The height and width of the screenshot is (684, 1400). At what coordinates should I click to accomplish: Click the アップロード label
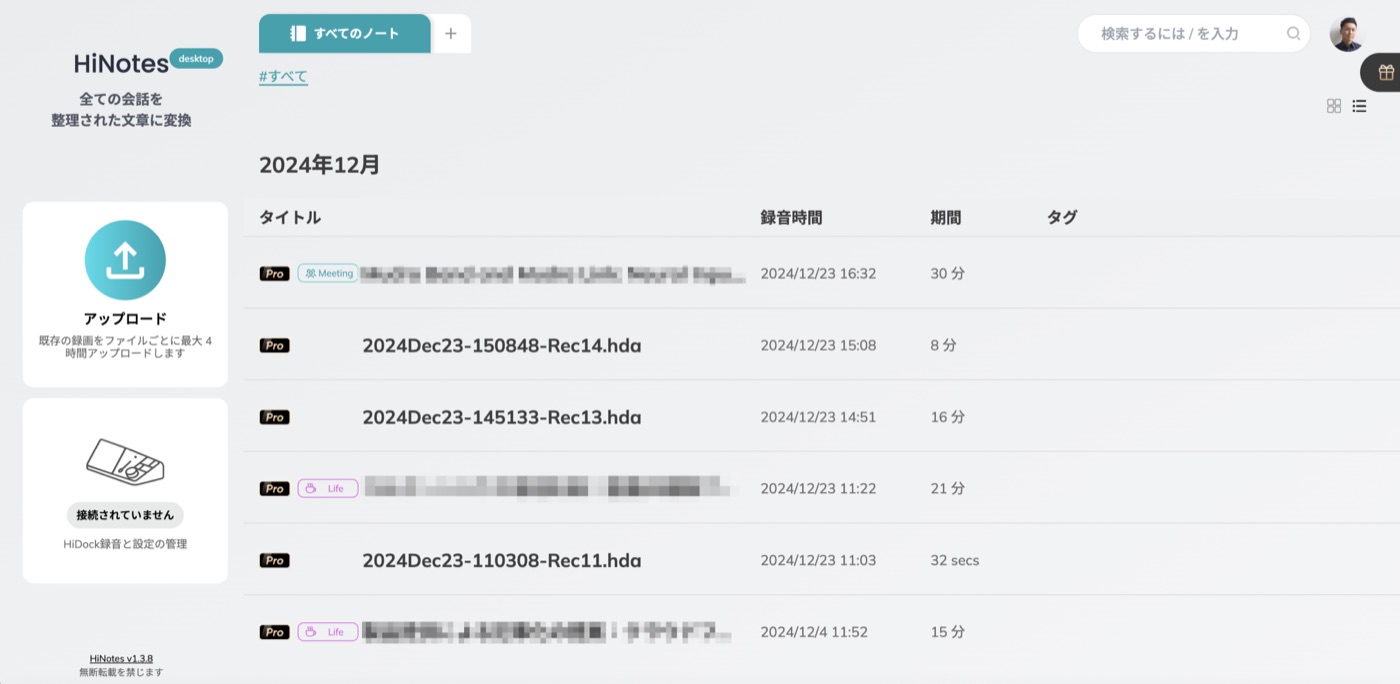click(125, 319)
